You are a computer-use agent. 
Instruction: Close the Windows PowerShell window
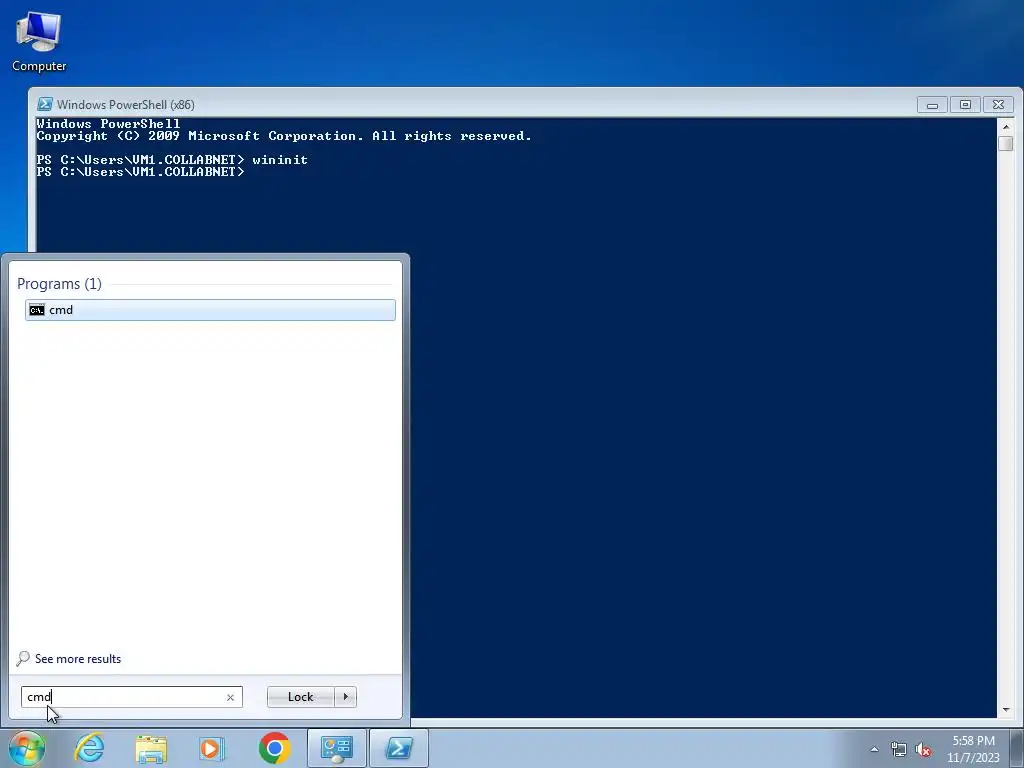[998, 104]
